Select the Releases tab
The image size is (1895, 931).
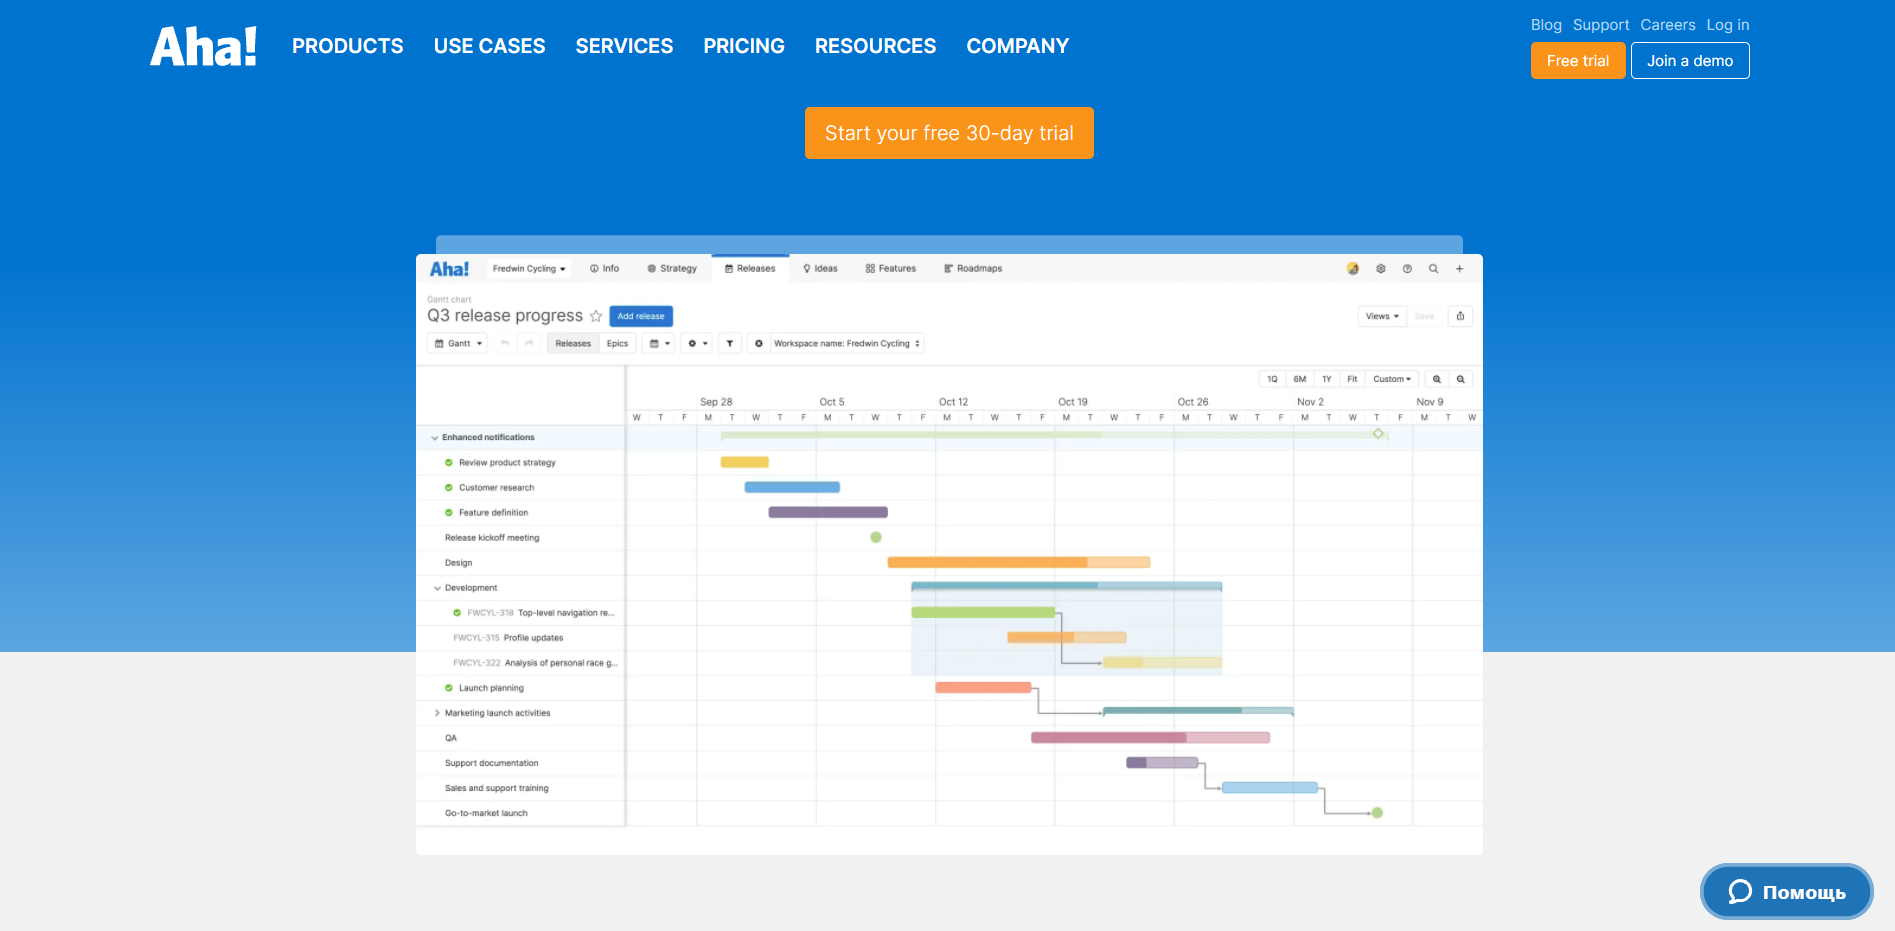tap(750, 269)
